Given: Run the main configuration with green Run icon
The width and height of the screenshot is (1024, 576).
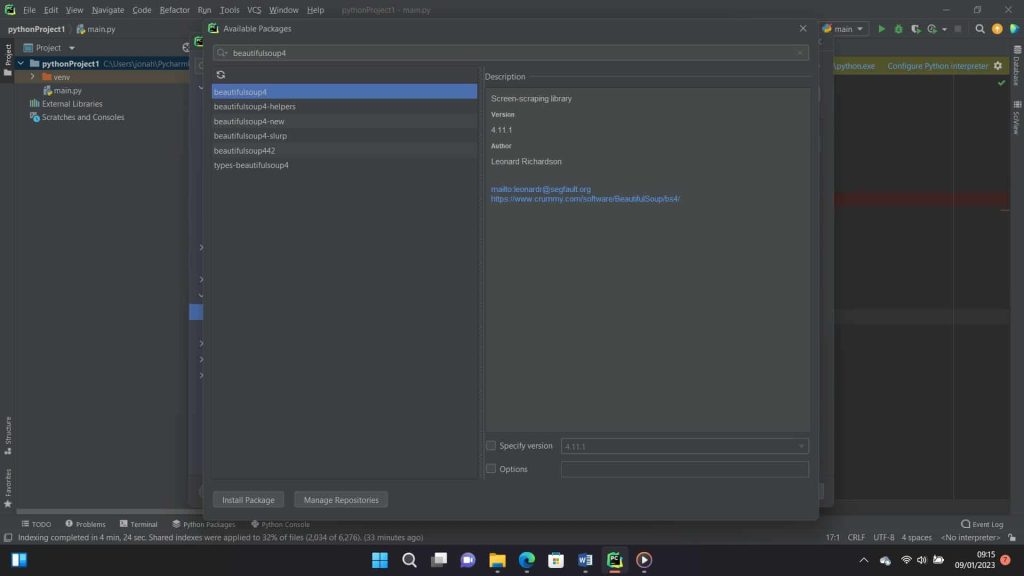Looking at the screenshot, I should click(881, 28).
